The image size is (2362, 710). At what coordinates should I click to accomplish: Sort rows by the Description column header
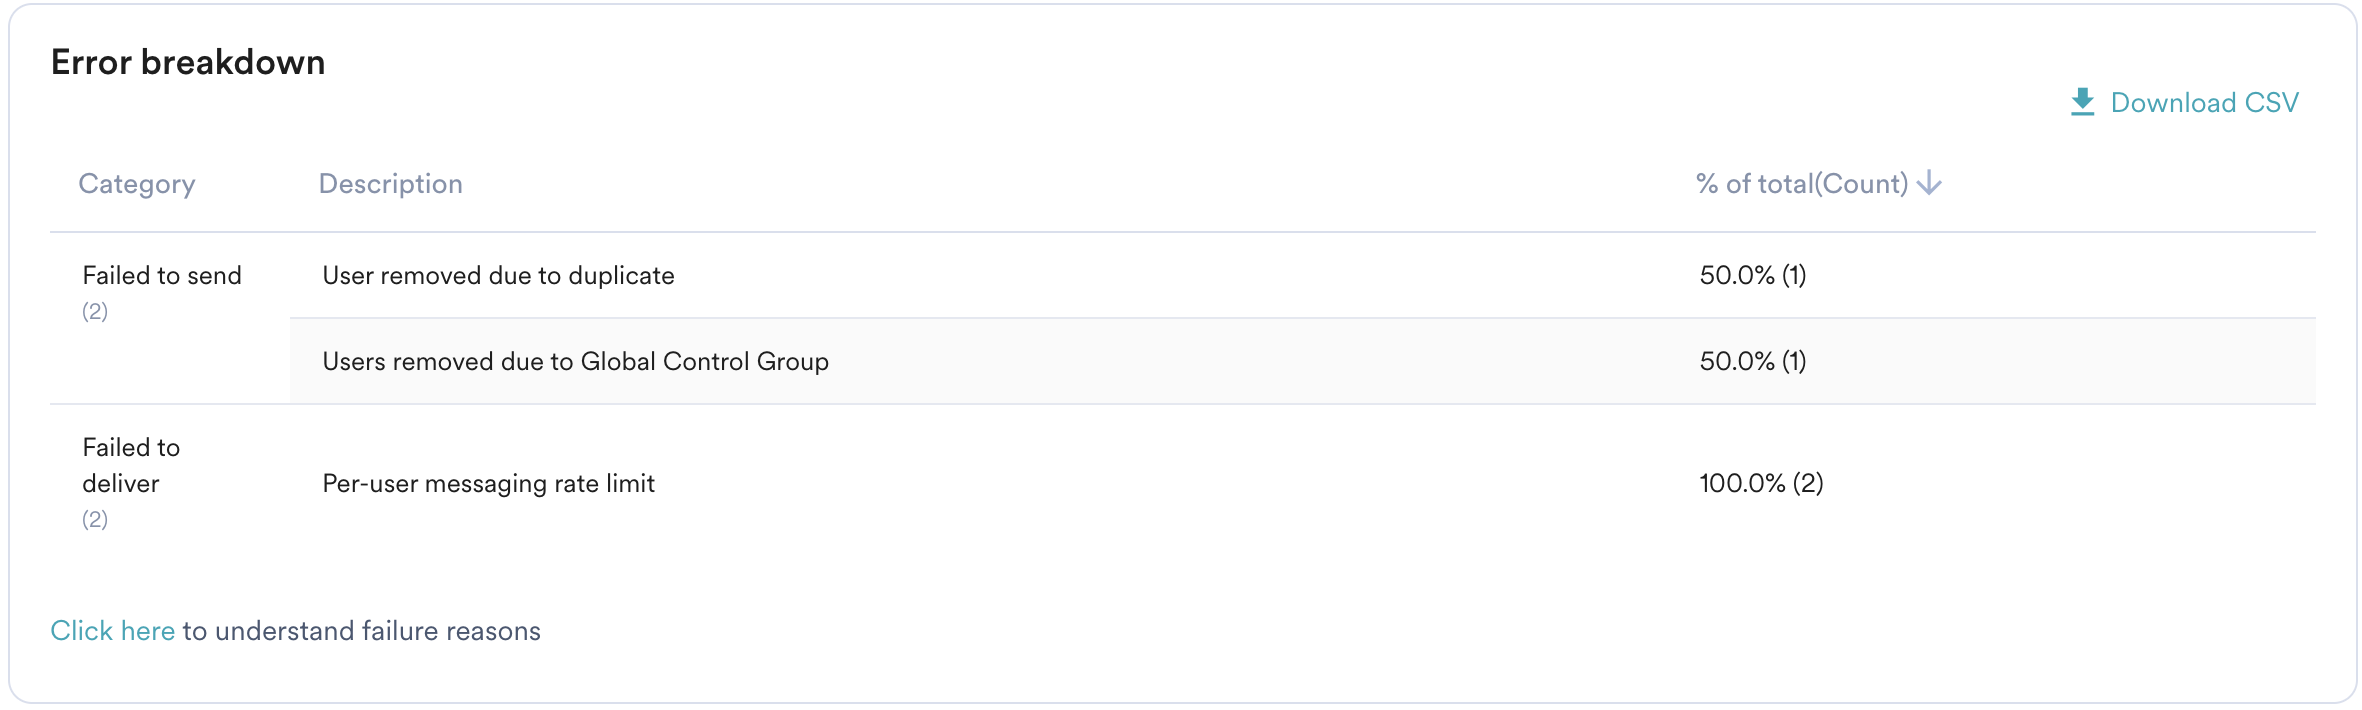[391, 183]
